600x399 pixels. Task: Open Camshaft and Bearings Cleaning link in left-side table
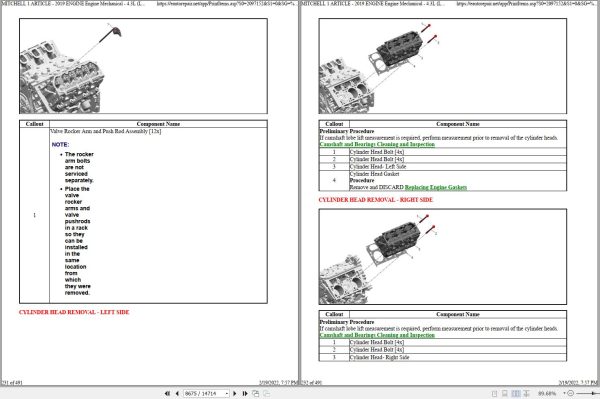click(377, 144)
